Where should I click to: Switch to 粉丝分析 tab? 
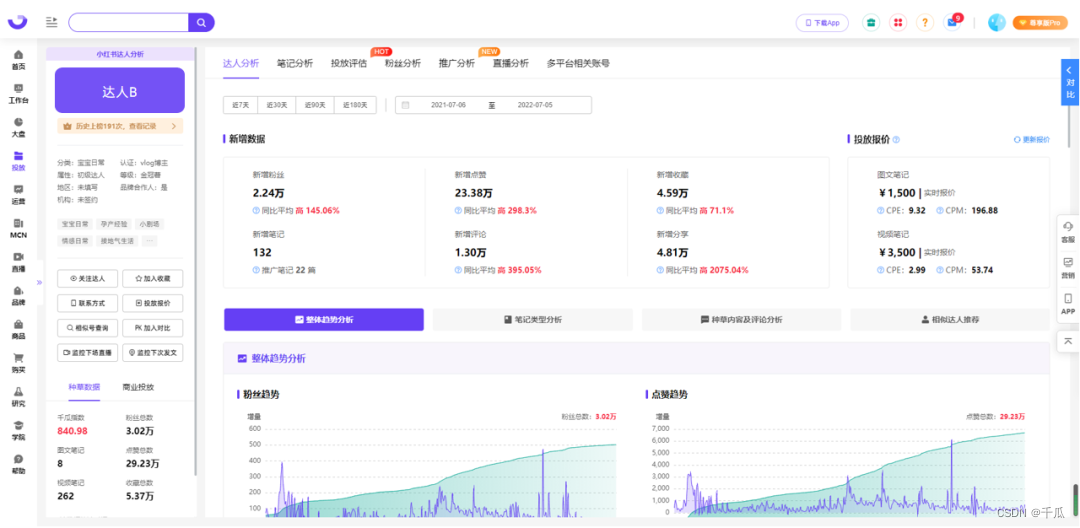pyautogui.click(x=403, y=63)
